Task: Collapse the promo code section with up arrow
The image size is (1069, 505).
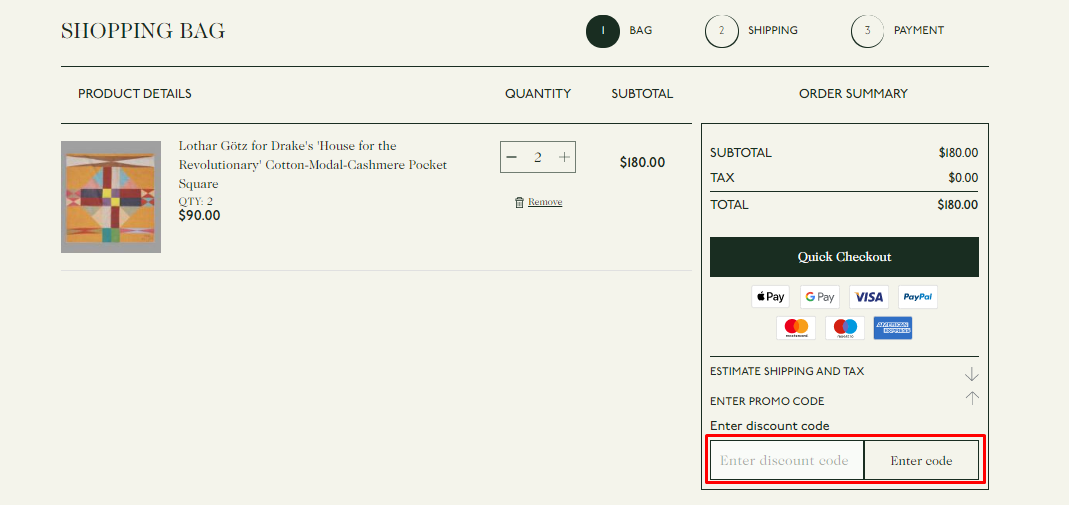Action: pos(972,398)
